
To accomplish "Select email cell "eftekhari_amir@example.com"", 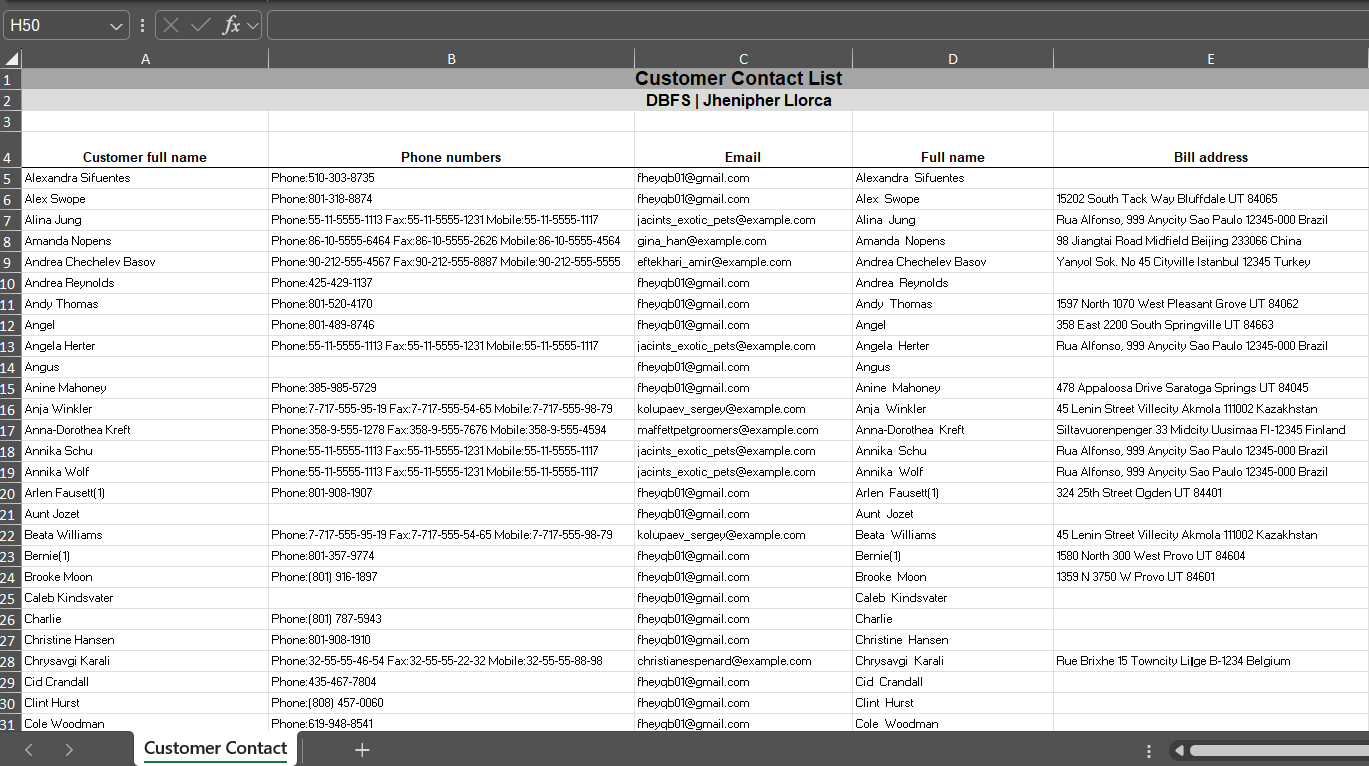I will point(743,262).
